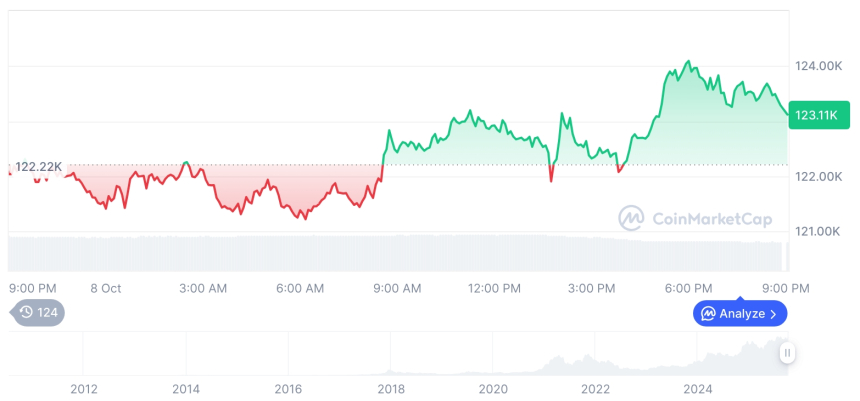Screen dimensions: 860x401
Task: Select the 2022 point on range timeline
Action: (x=595, y=388)
